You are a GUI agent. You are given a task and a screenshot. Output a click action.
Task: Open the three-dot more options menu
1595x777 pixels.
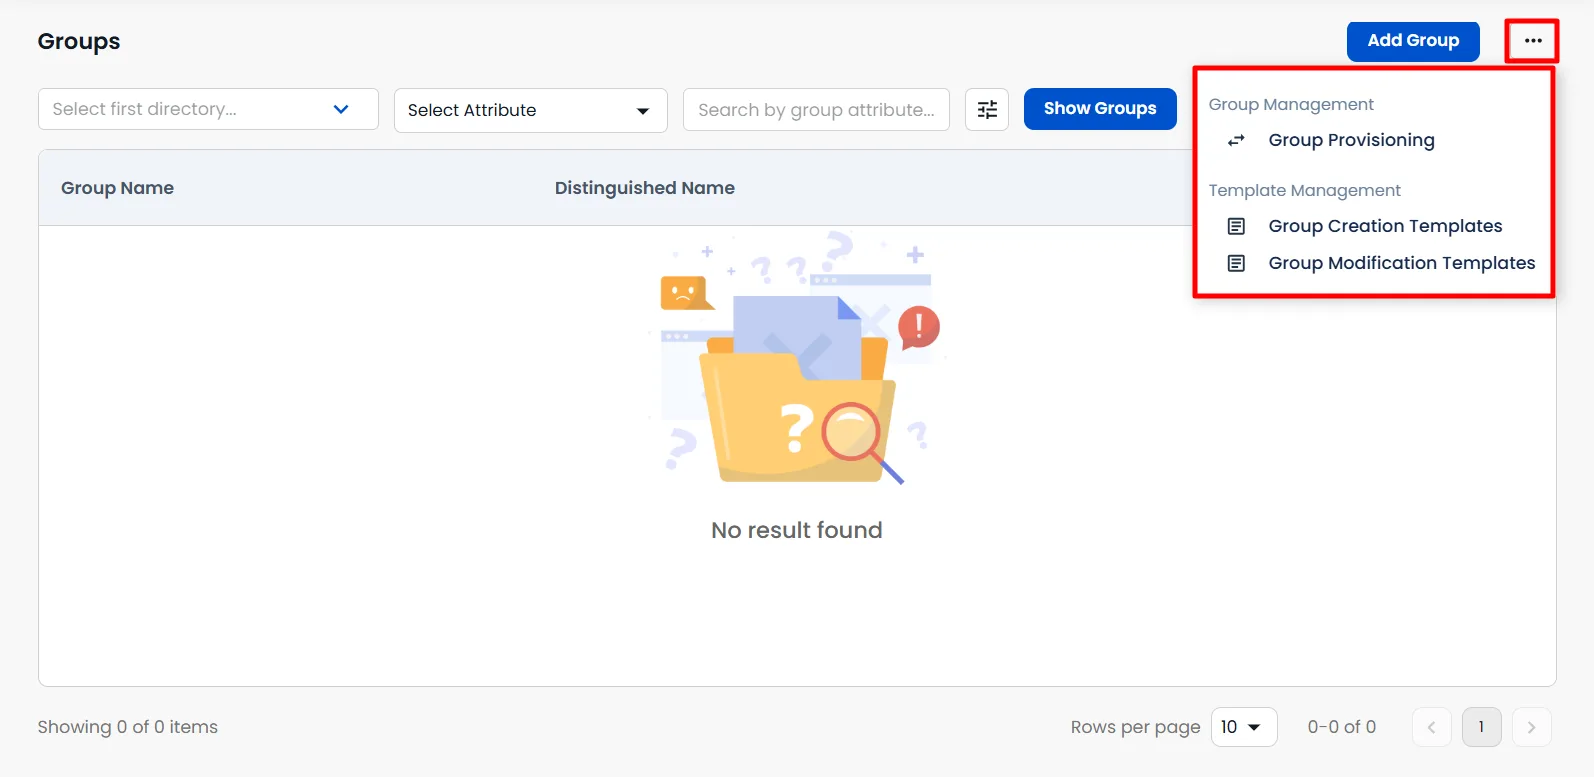coord(1533,41)
